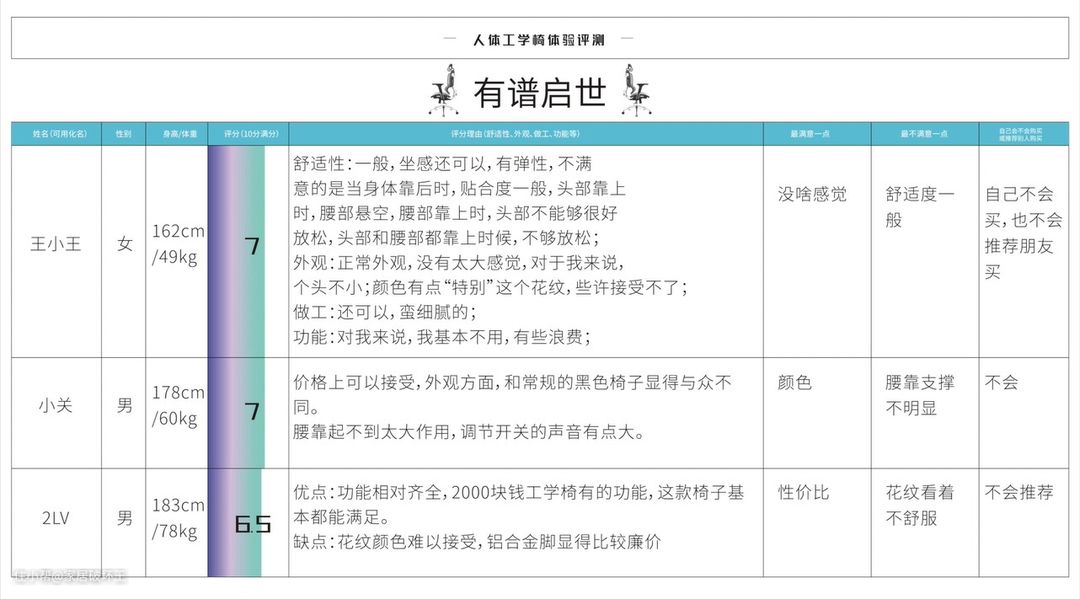The width and height of the screenshot is (1080, 599).
Task: Select the name cell 王小王
Action: click(x=56, y=243)
